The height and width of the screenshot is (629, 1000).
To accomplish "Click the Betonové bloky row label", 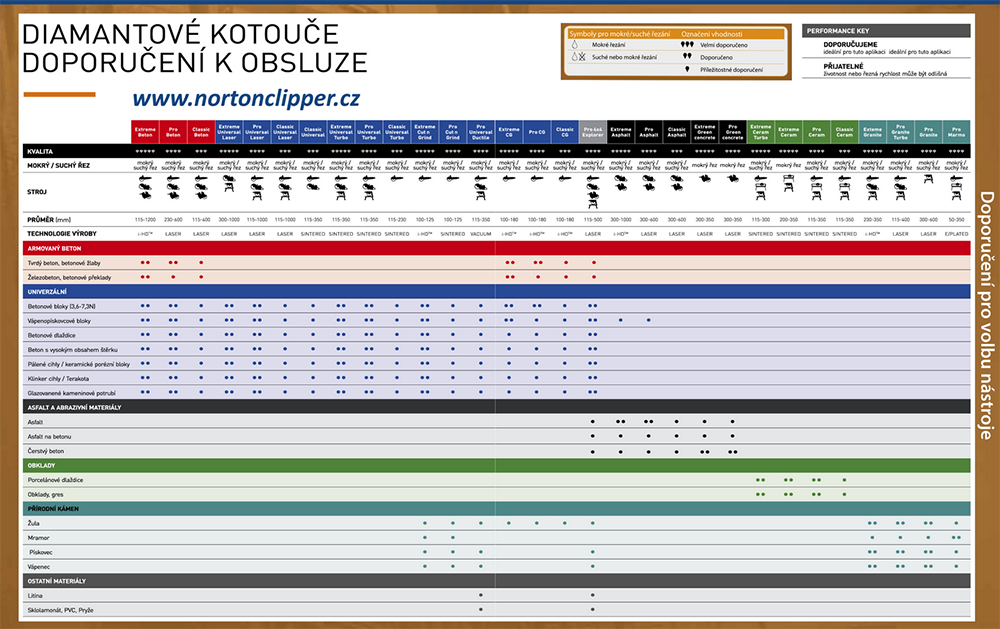I will [61, 306].
